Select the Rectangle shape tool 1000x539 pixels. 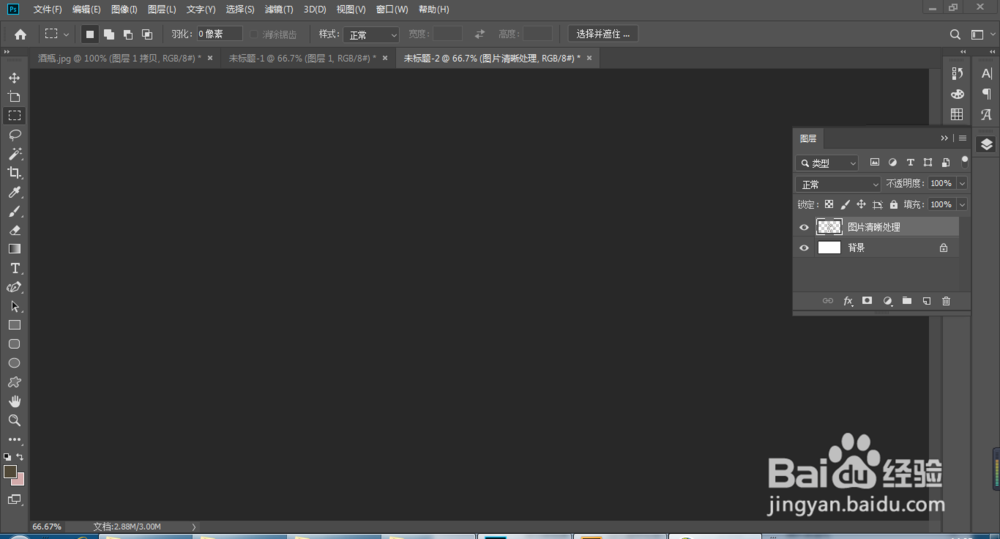click(x=14, y=325)
